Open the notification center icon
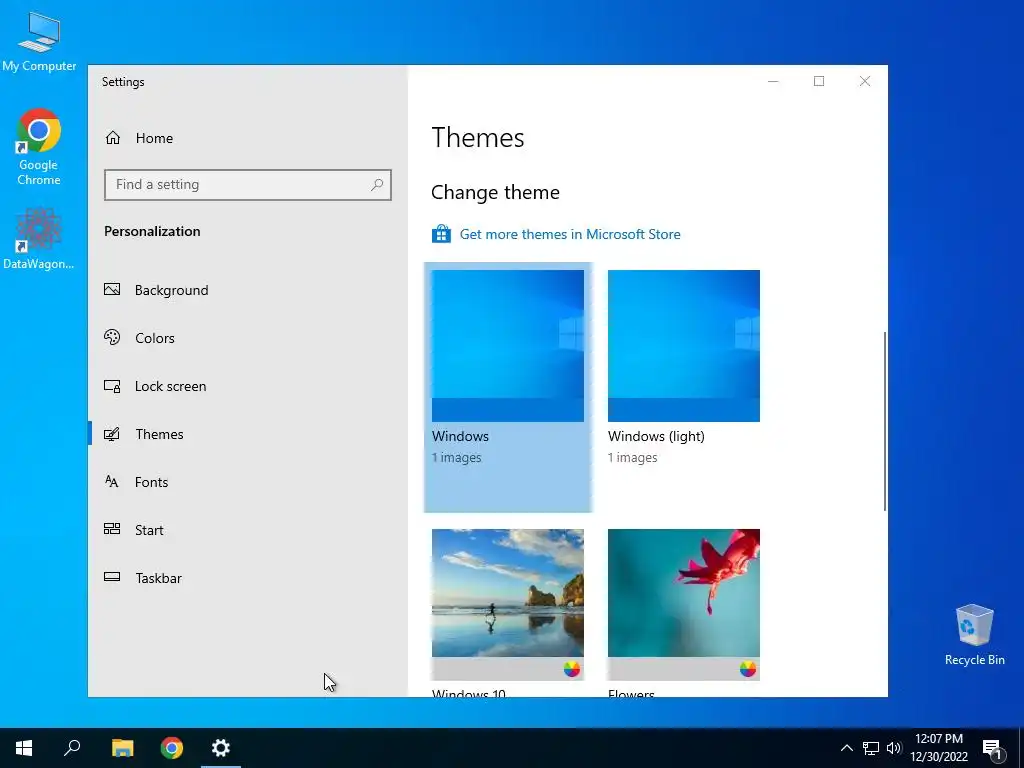This screenshot has height=768, width=1024. pyautogui.click(x=993, y=749)
